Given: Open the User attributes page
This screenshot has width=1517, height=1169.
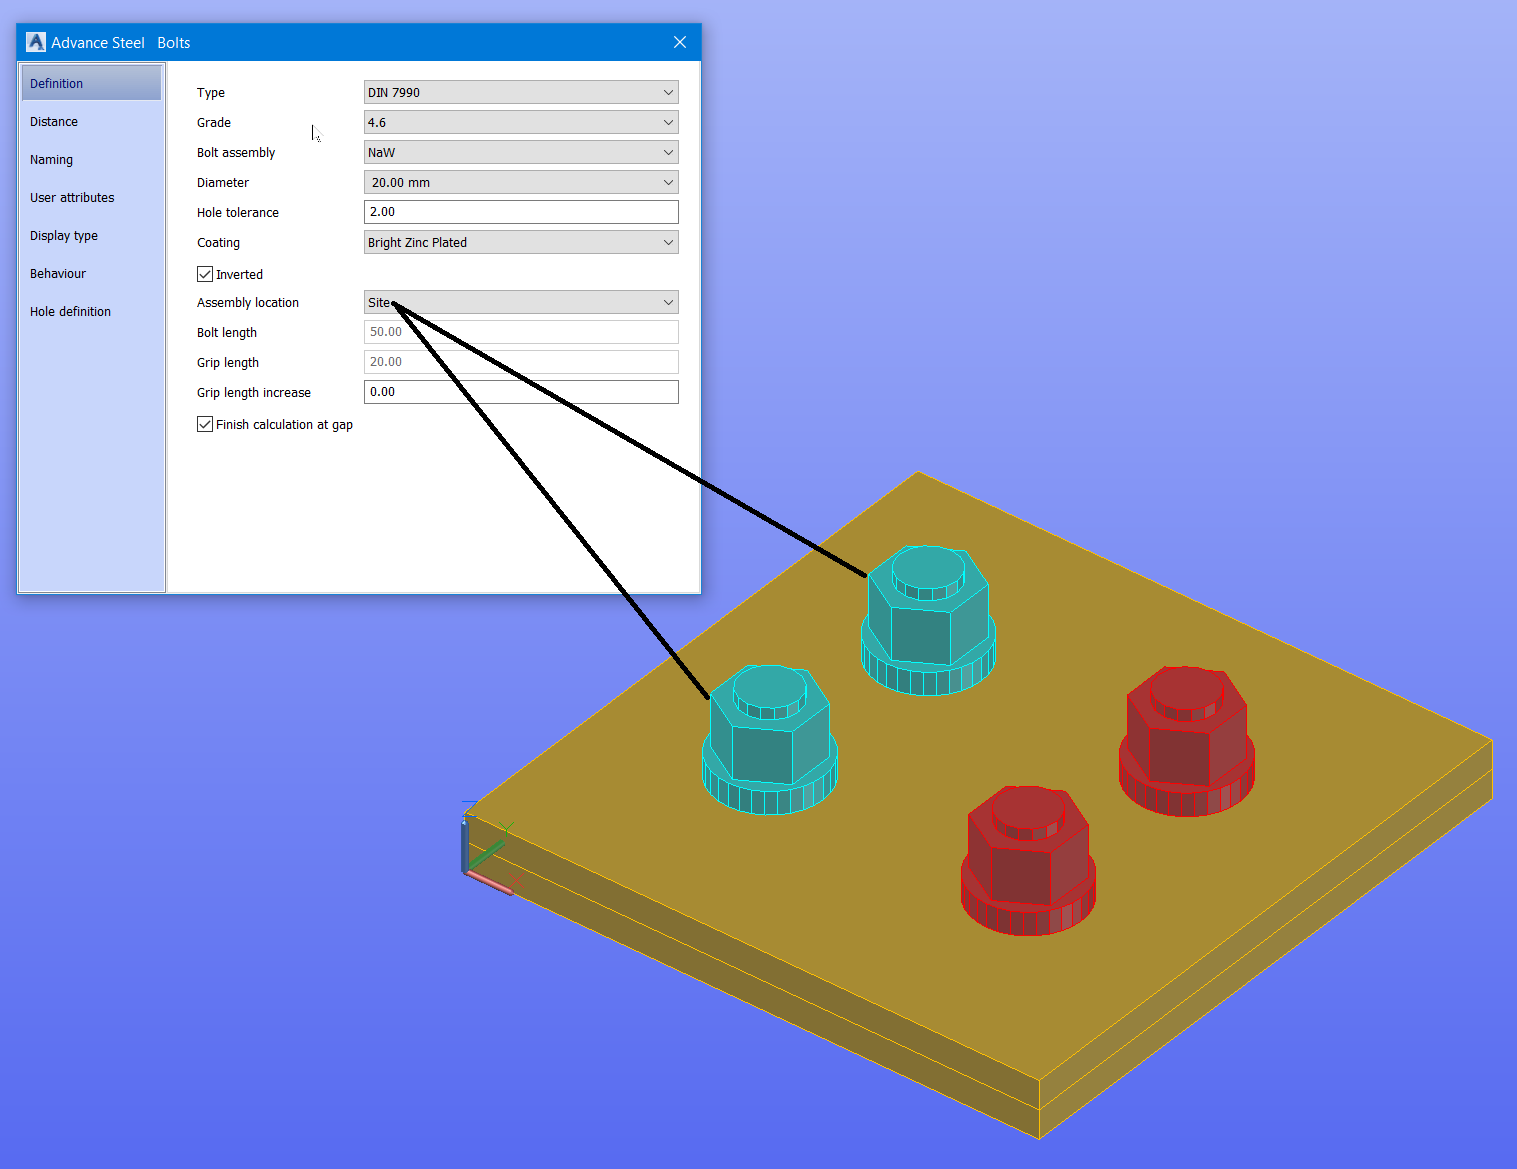Looking at the screenshot, I should (71, 197).
